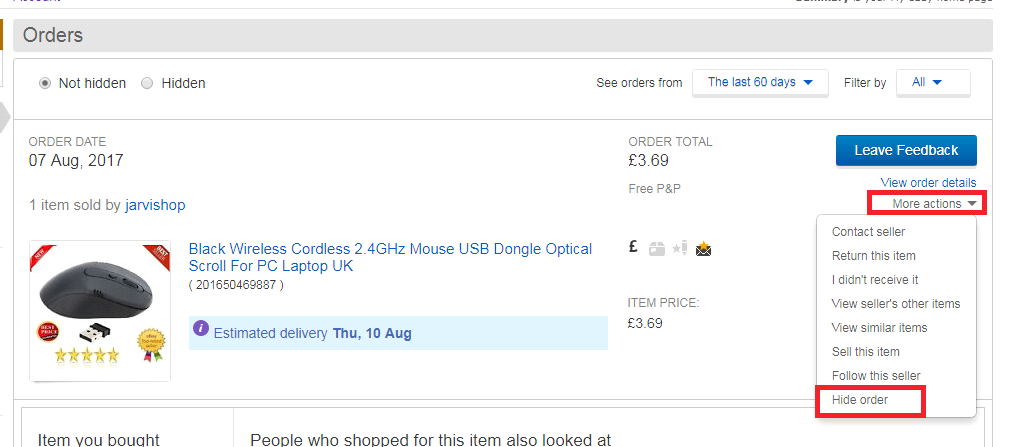Select Sell this item menu entry
Screen dimensions: 1017x447
tap(865, 352)
